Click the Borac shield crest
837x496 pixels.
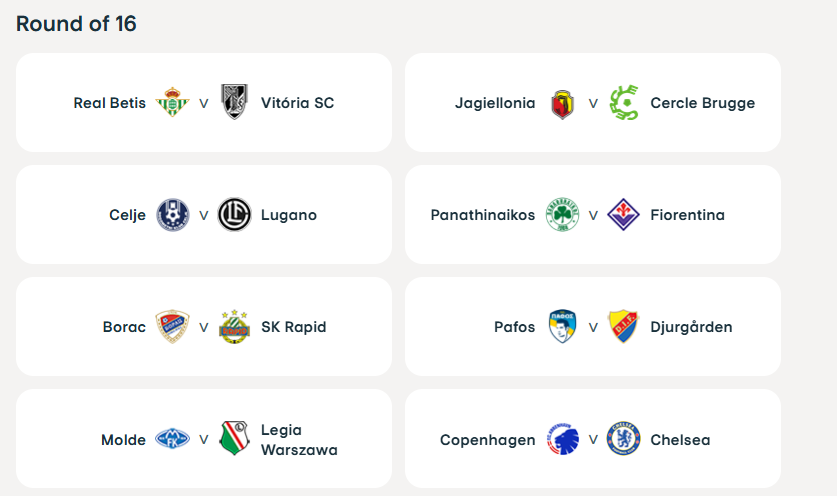coord(172,327)
